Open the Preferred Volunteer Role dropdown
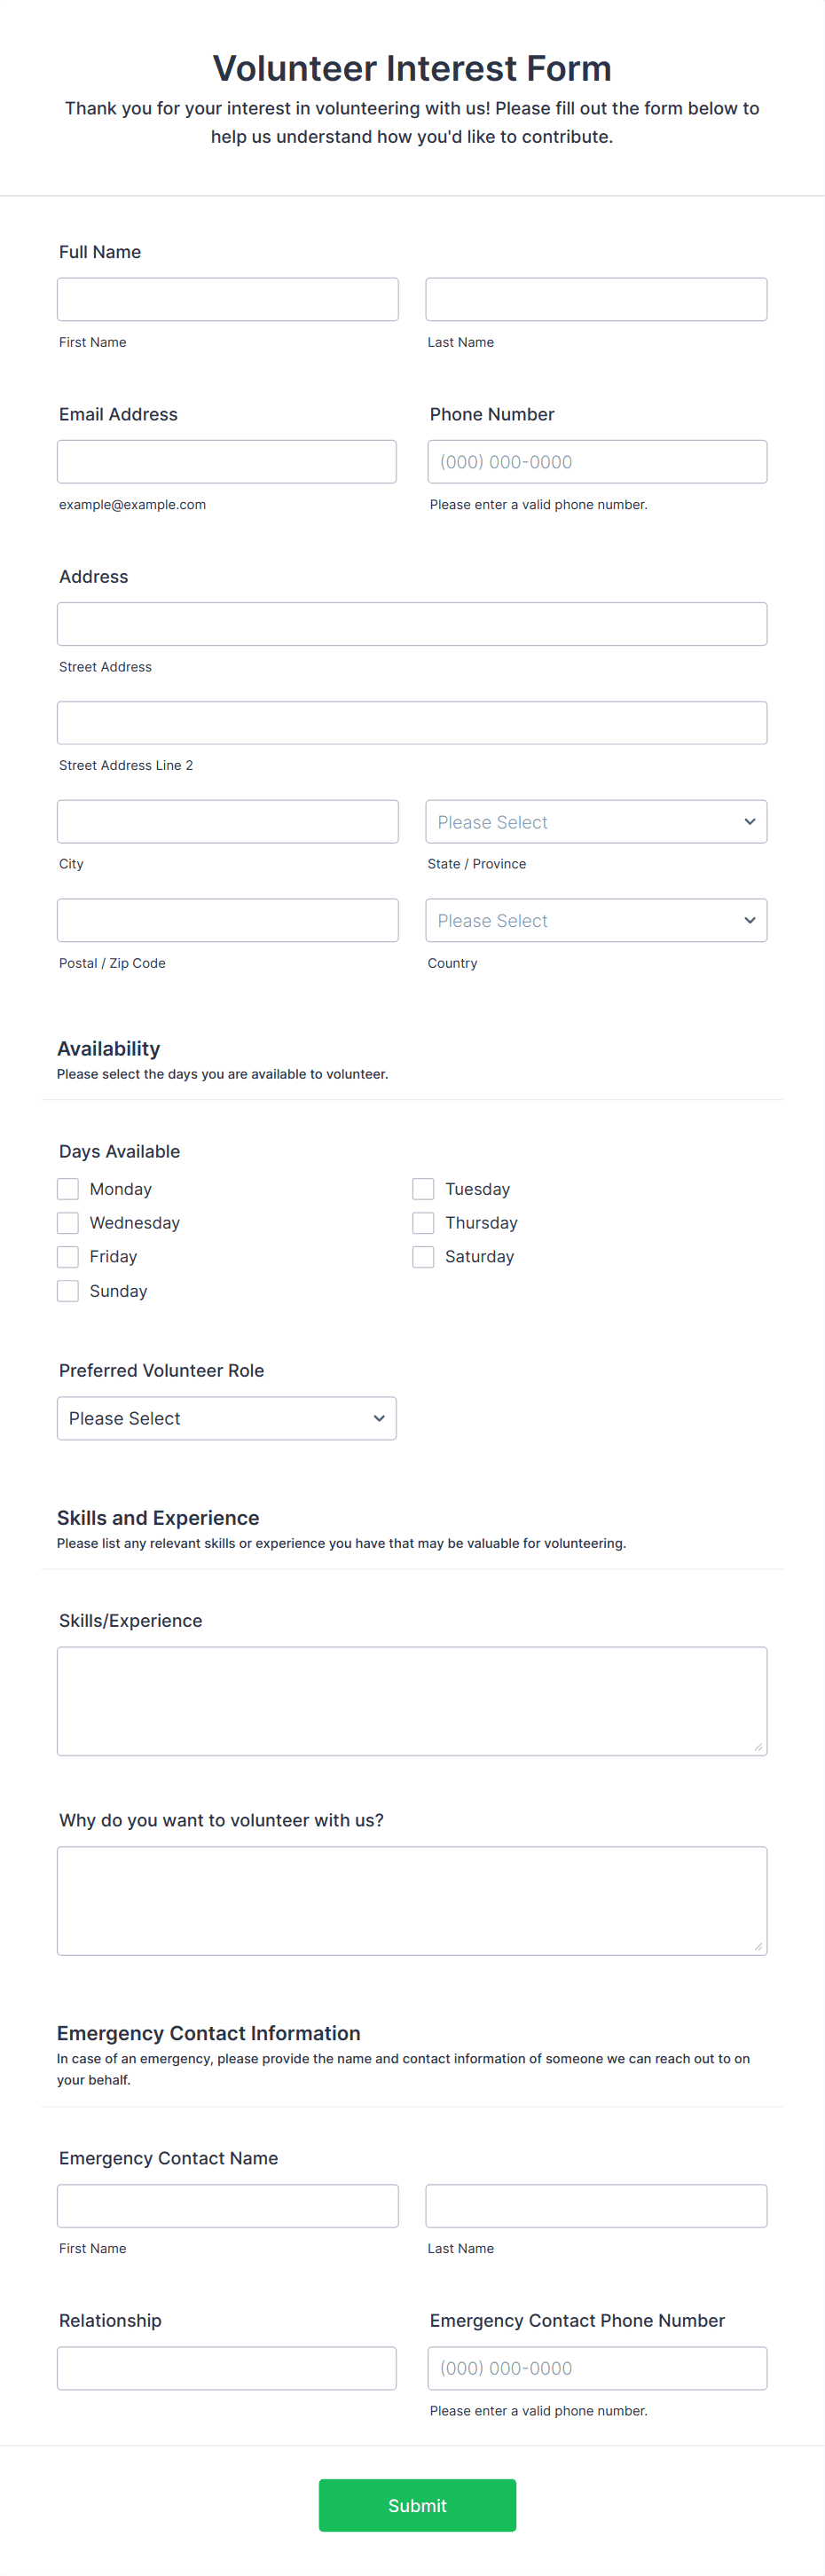825x2576 pixels. [x=227, y=1418]
